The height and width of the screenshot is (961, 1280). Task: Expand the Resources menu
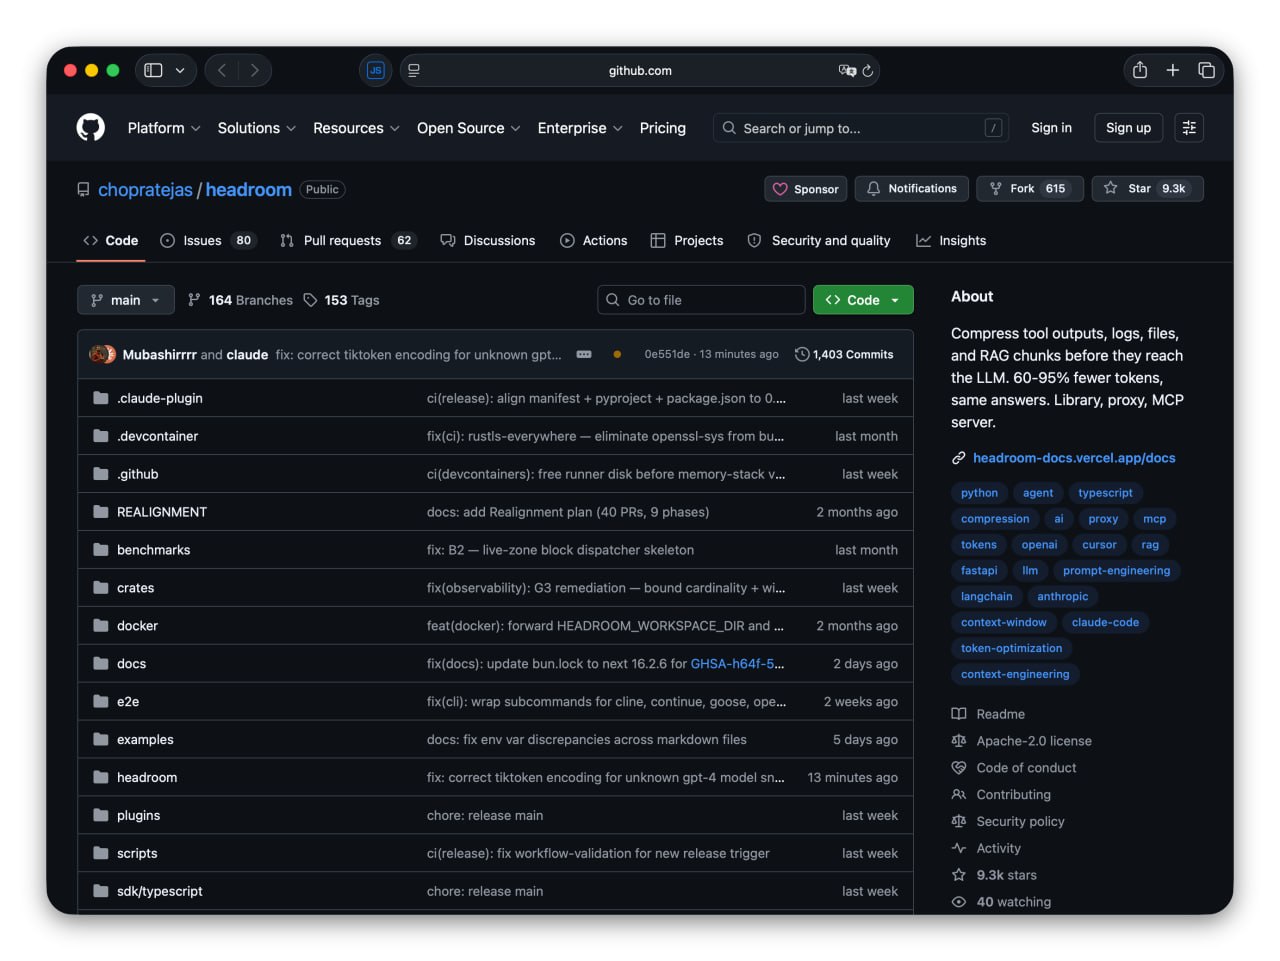[x=356, y=128]
